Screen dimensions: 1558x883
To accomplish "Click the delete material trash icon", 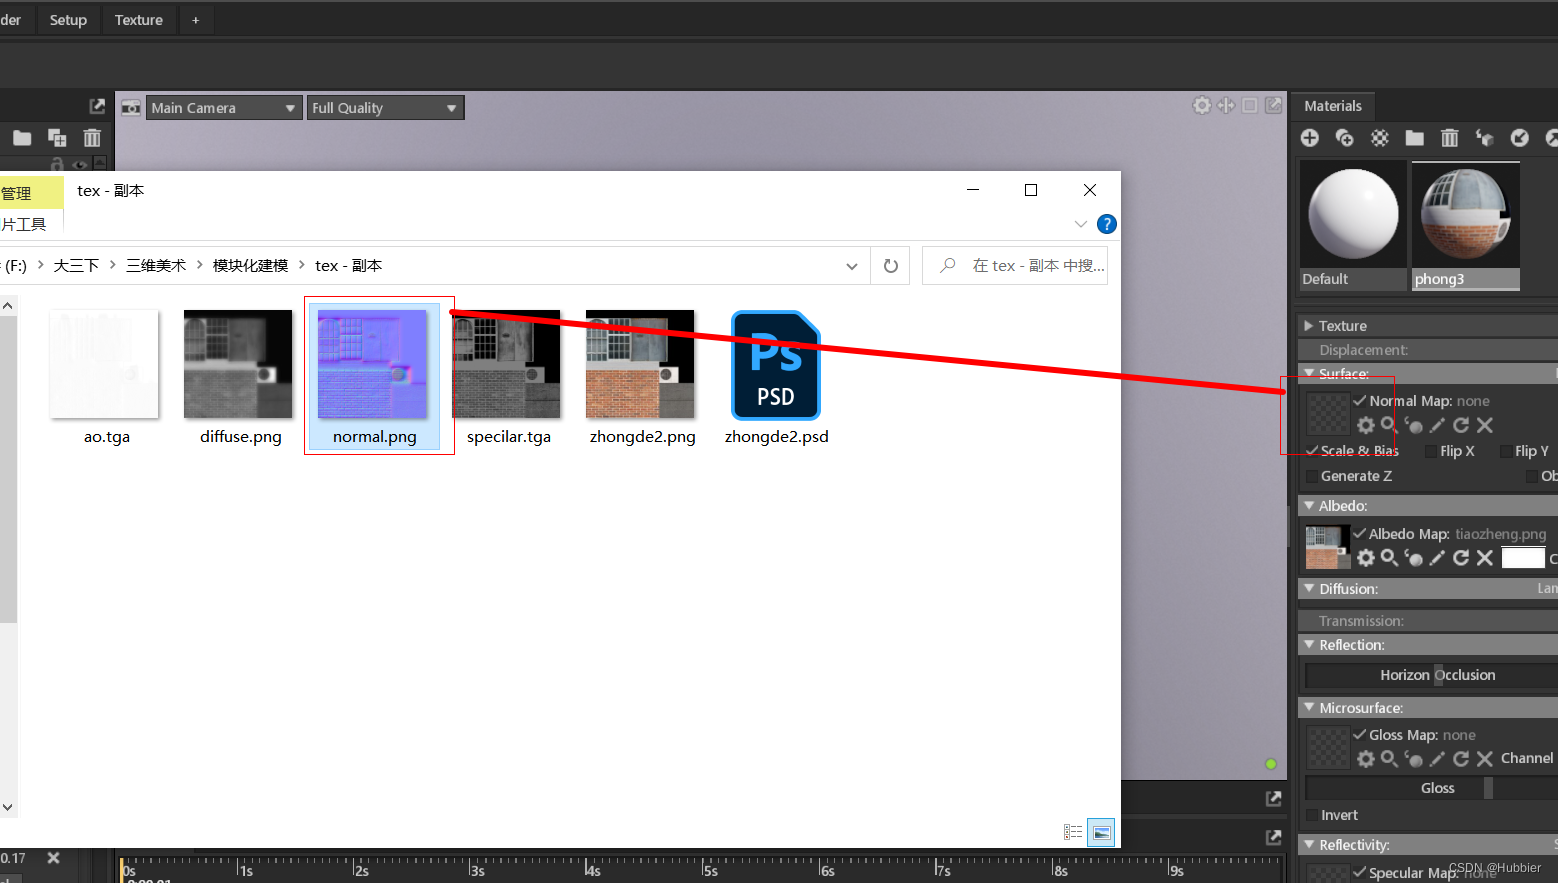I will (1449, 138).
